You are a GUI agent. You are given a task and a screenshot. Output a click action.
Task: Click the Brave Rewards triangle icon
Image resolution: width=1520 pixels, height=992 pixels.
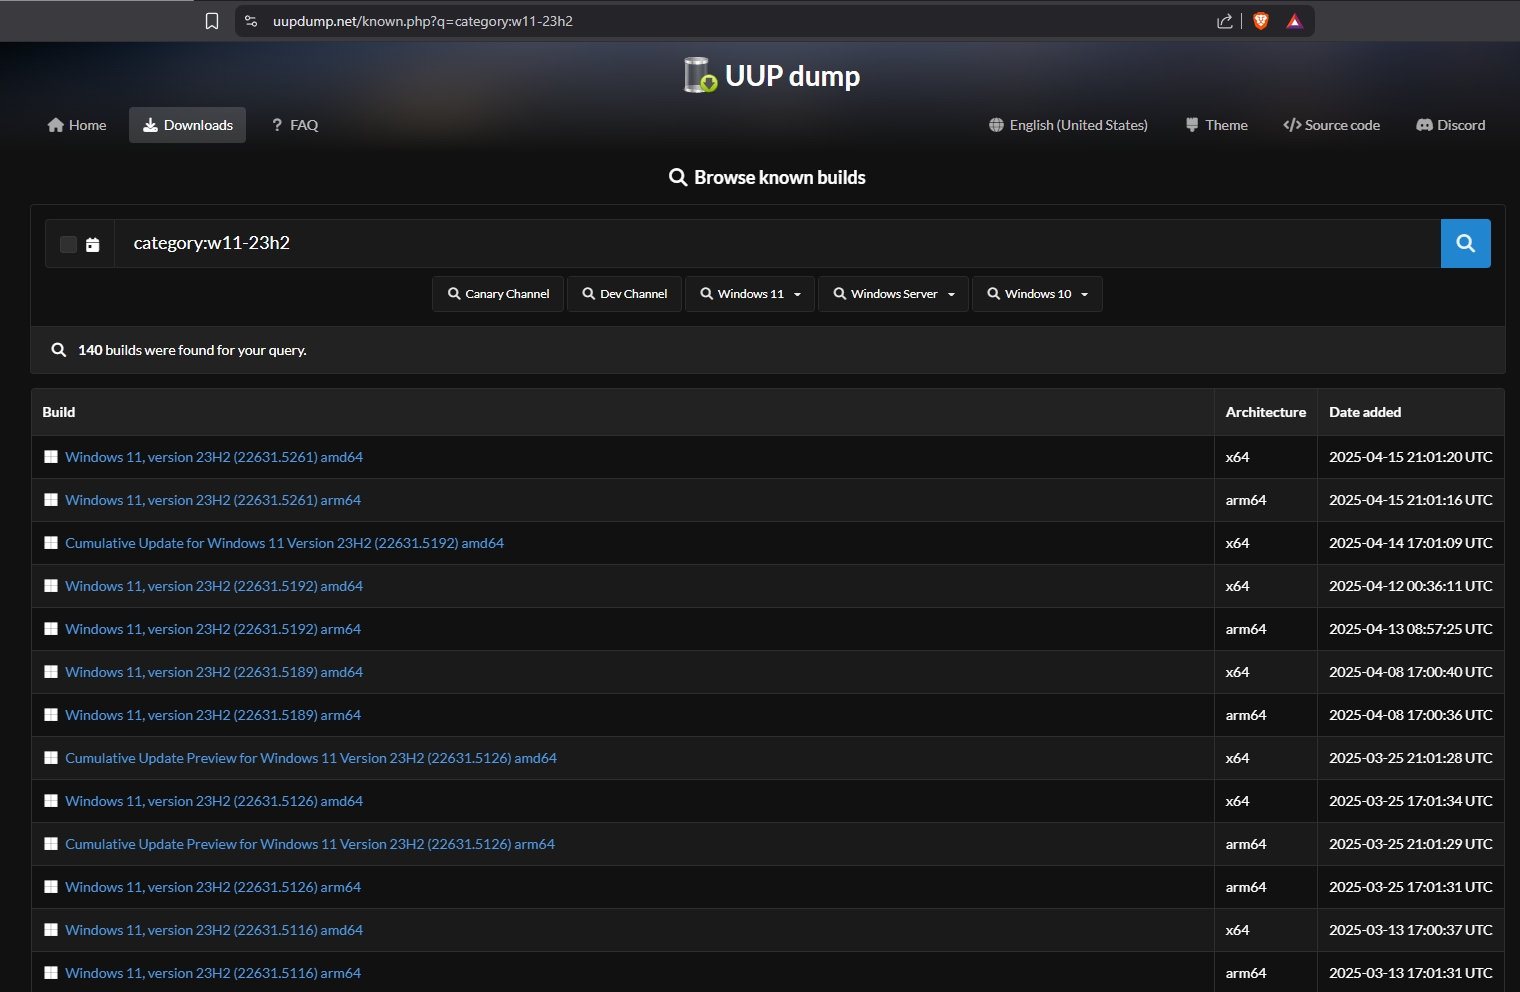click(1295, 21)
